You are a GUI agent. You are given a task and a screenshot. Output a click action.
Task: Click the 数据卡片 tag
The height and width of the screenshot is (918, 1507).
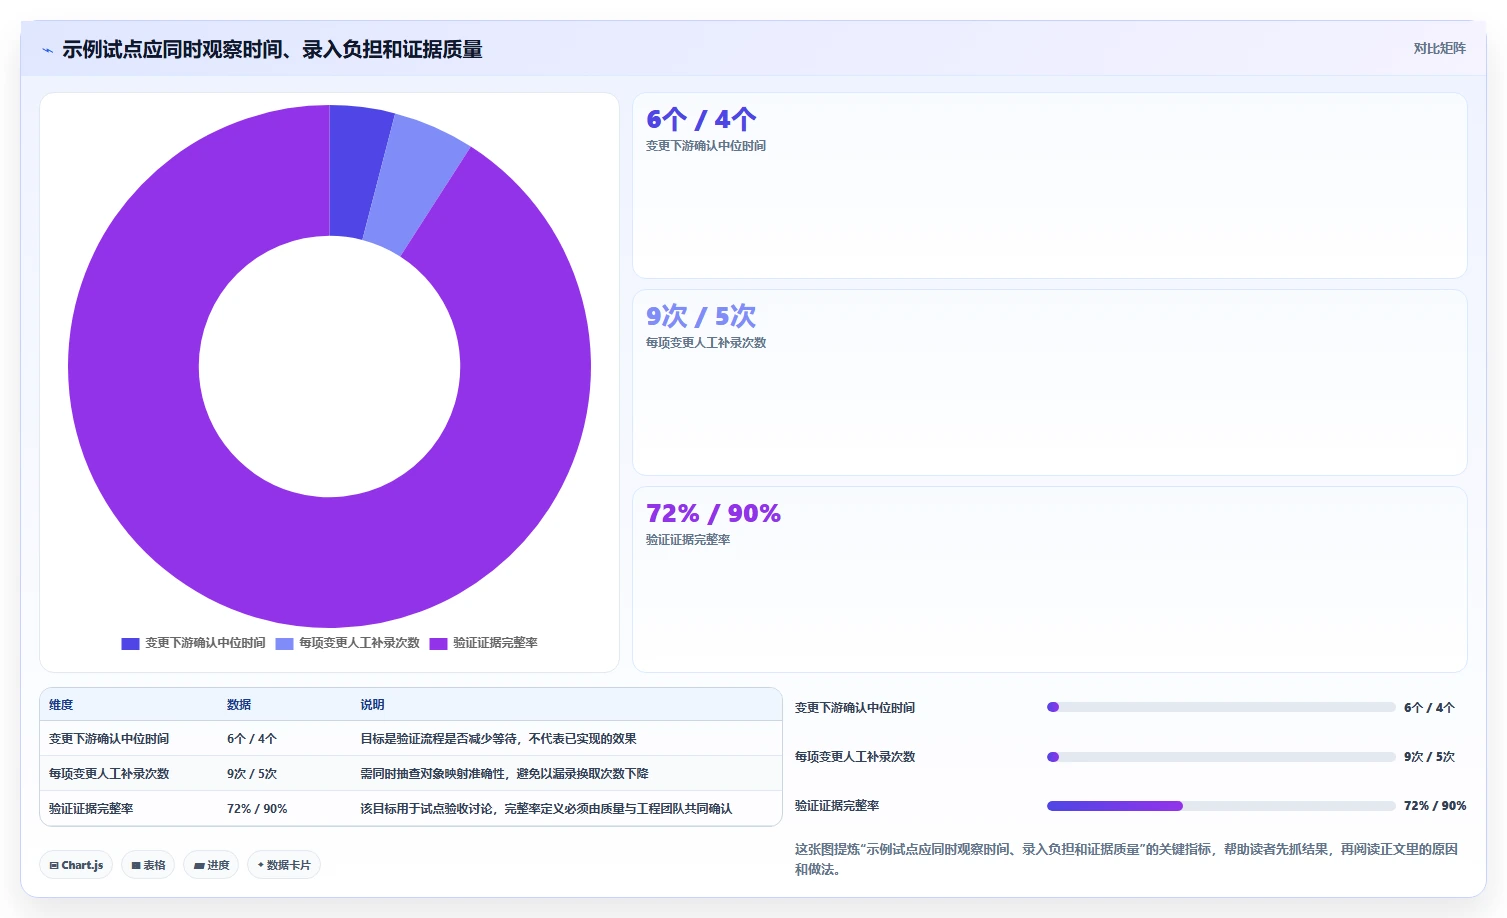pos(284,865)
